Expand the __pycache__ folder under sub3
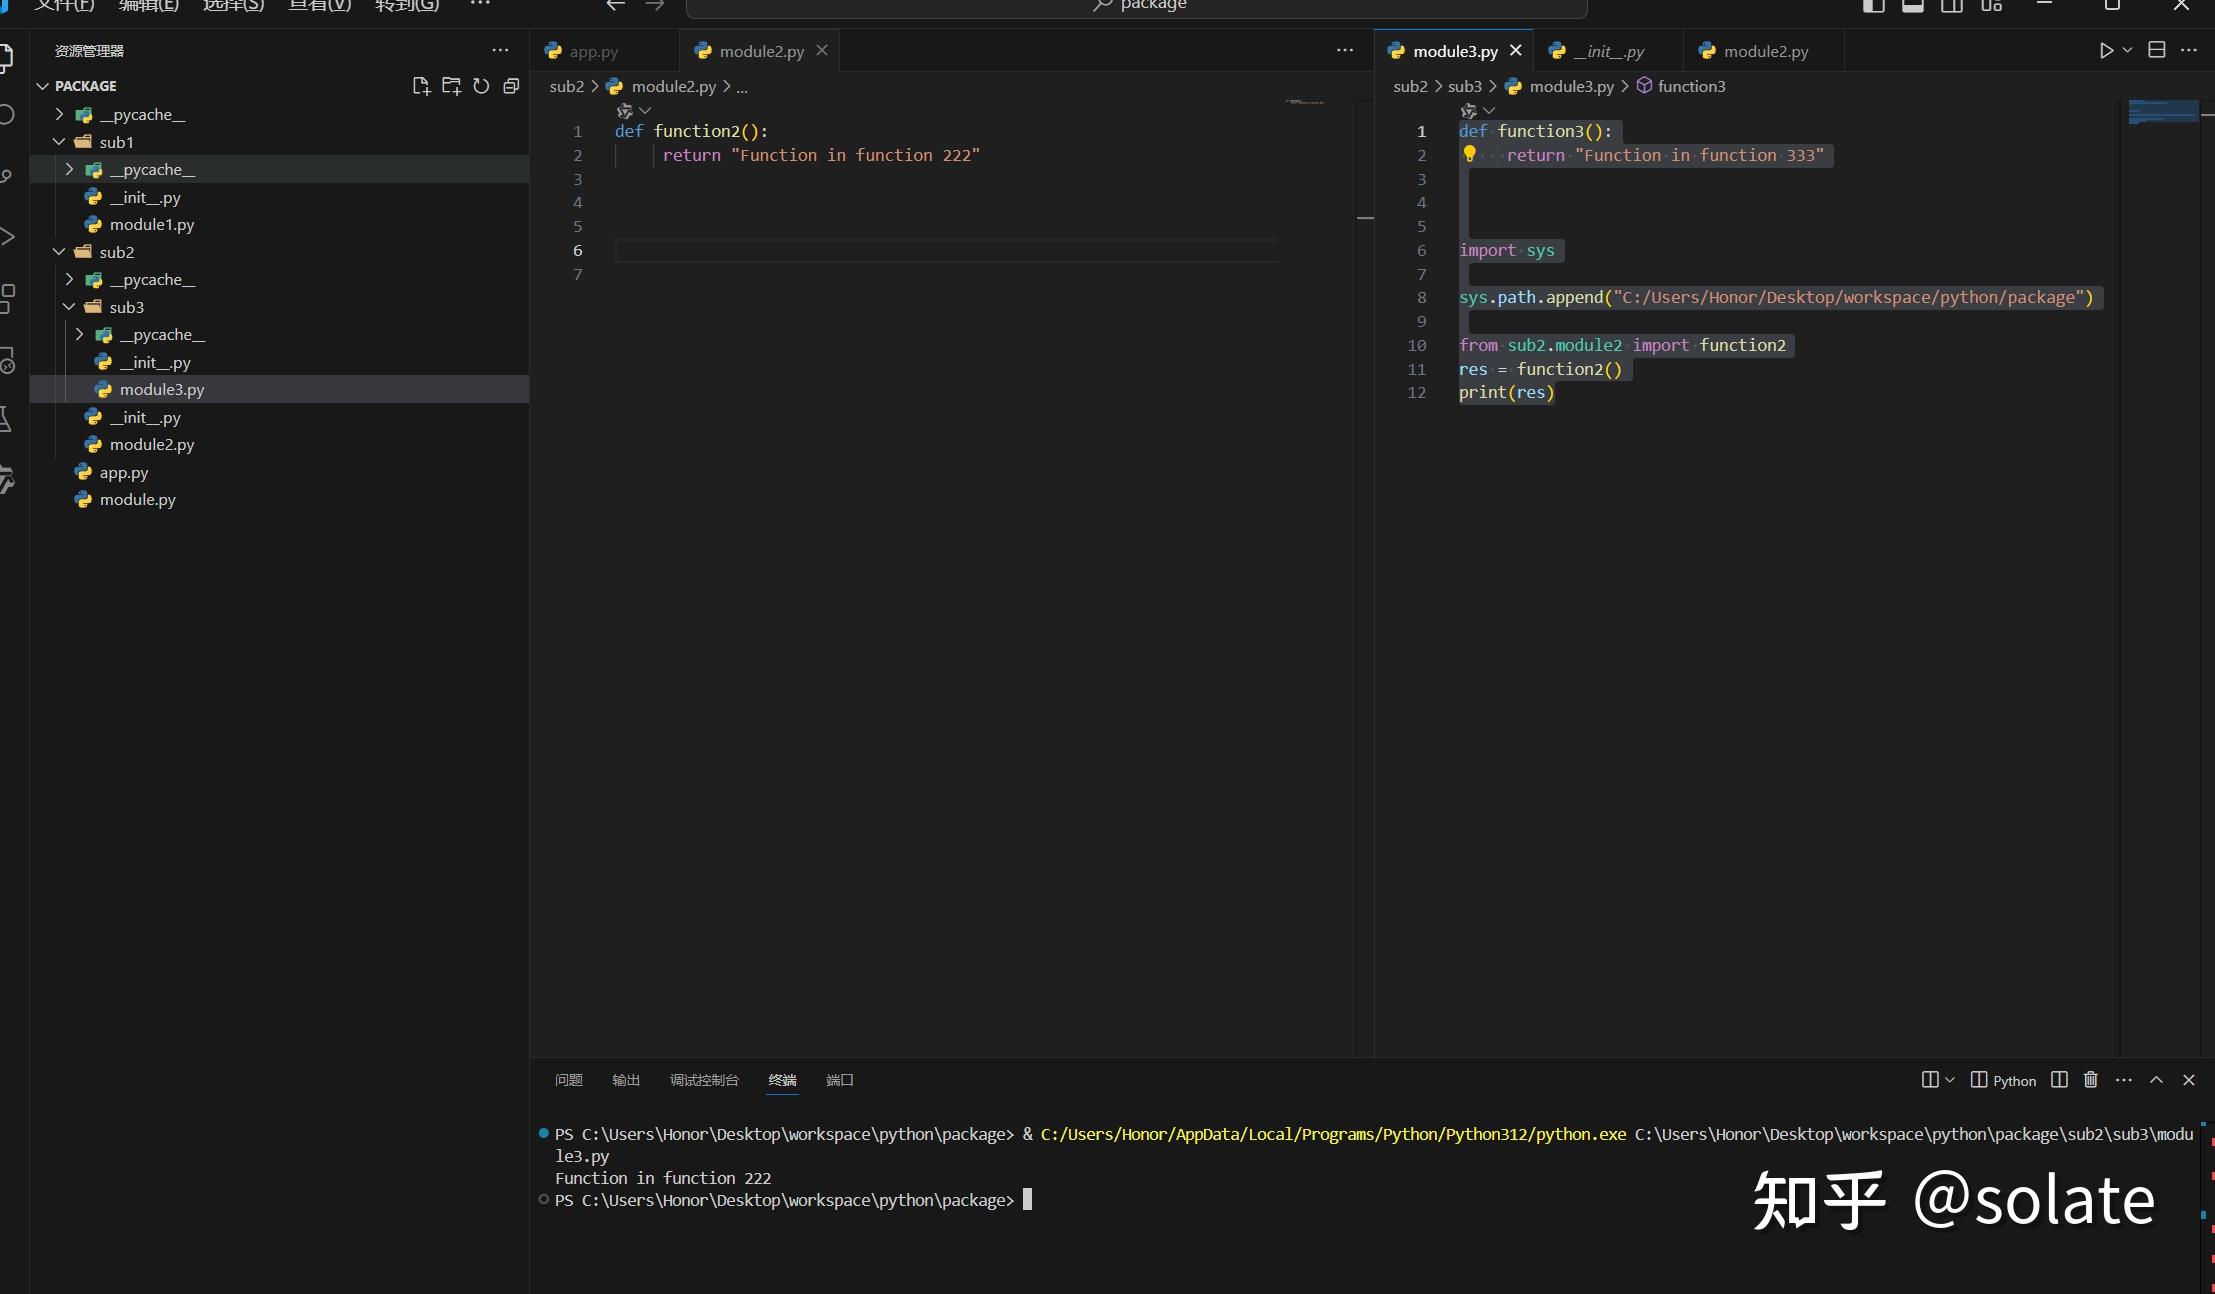Screen dimensions: 2215x1294 pos(80,335)
